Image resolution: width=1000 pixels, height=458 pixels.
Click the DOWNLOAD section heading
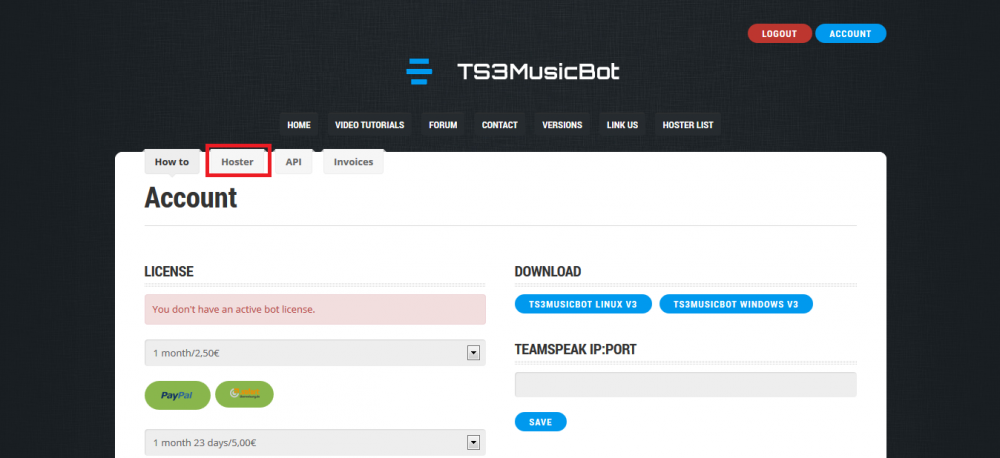pyautogui.click(x=548, y=271)
